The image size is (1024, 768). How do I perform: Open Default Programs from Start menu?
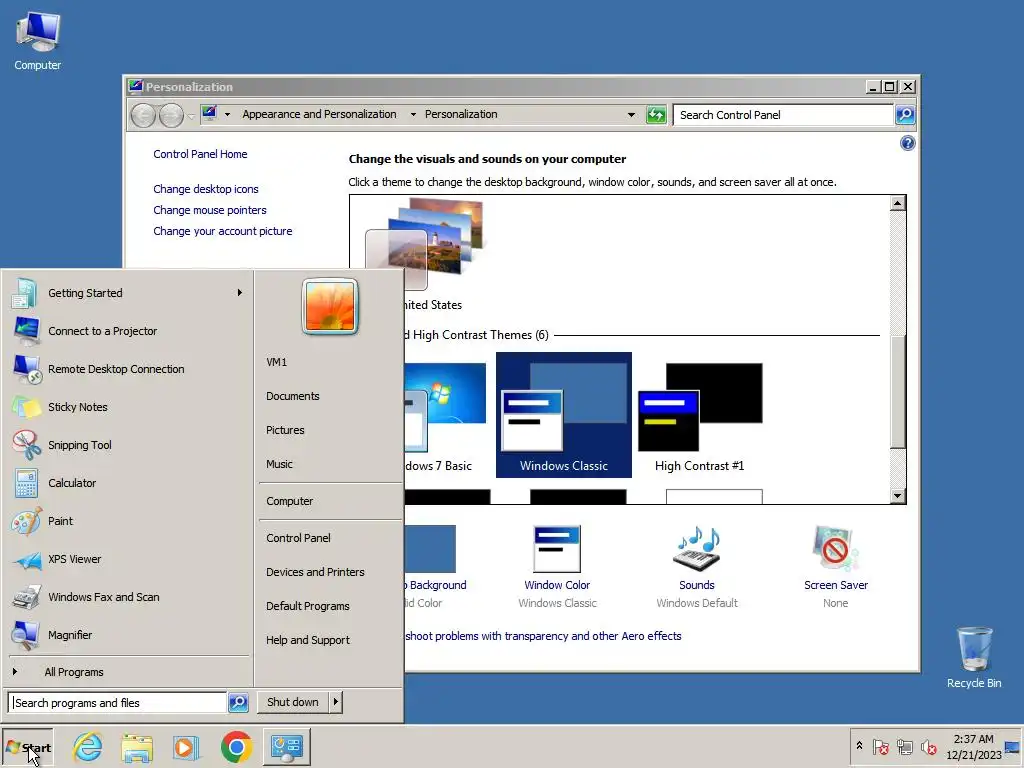tap(308, 606)
